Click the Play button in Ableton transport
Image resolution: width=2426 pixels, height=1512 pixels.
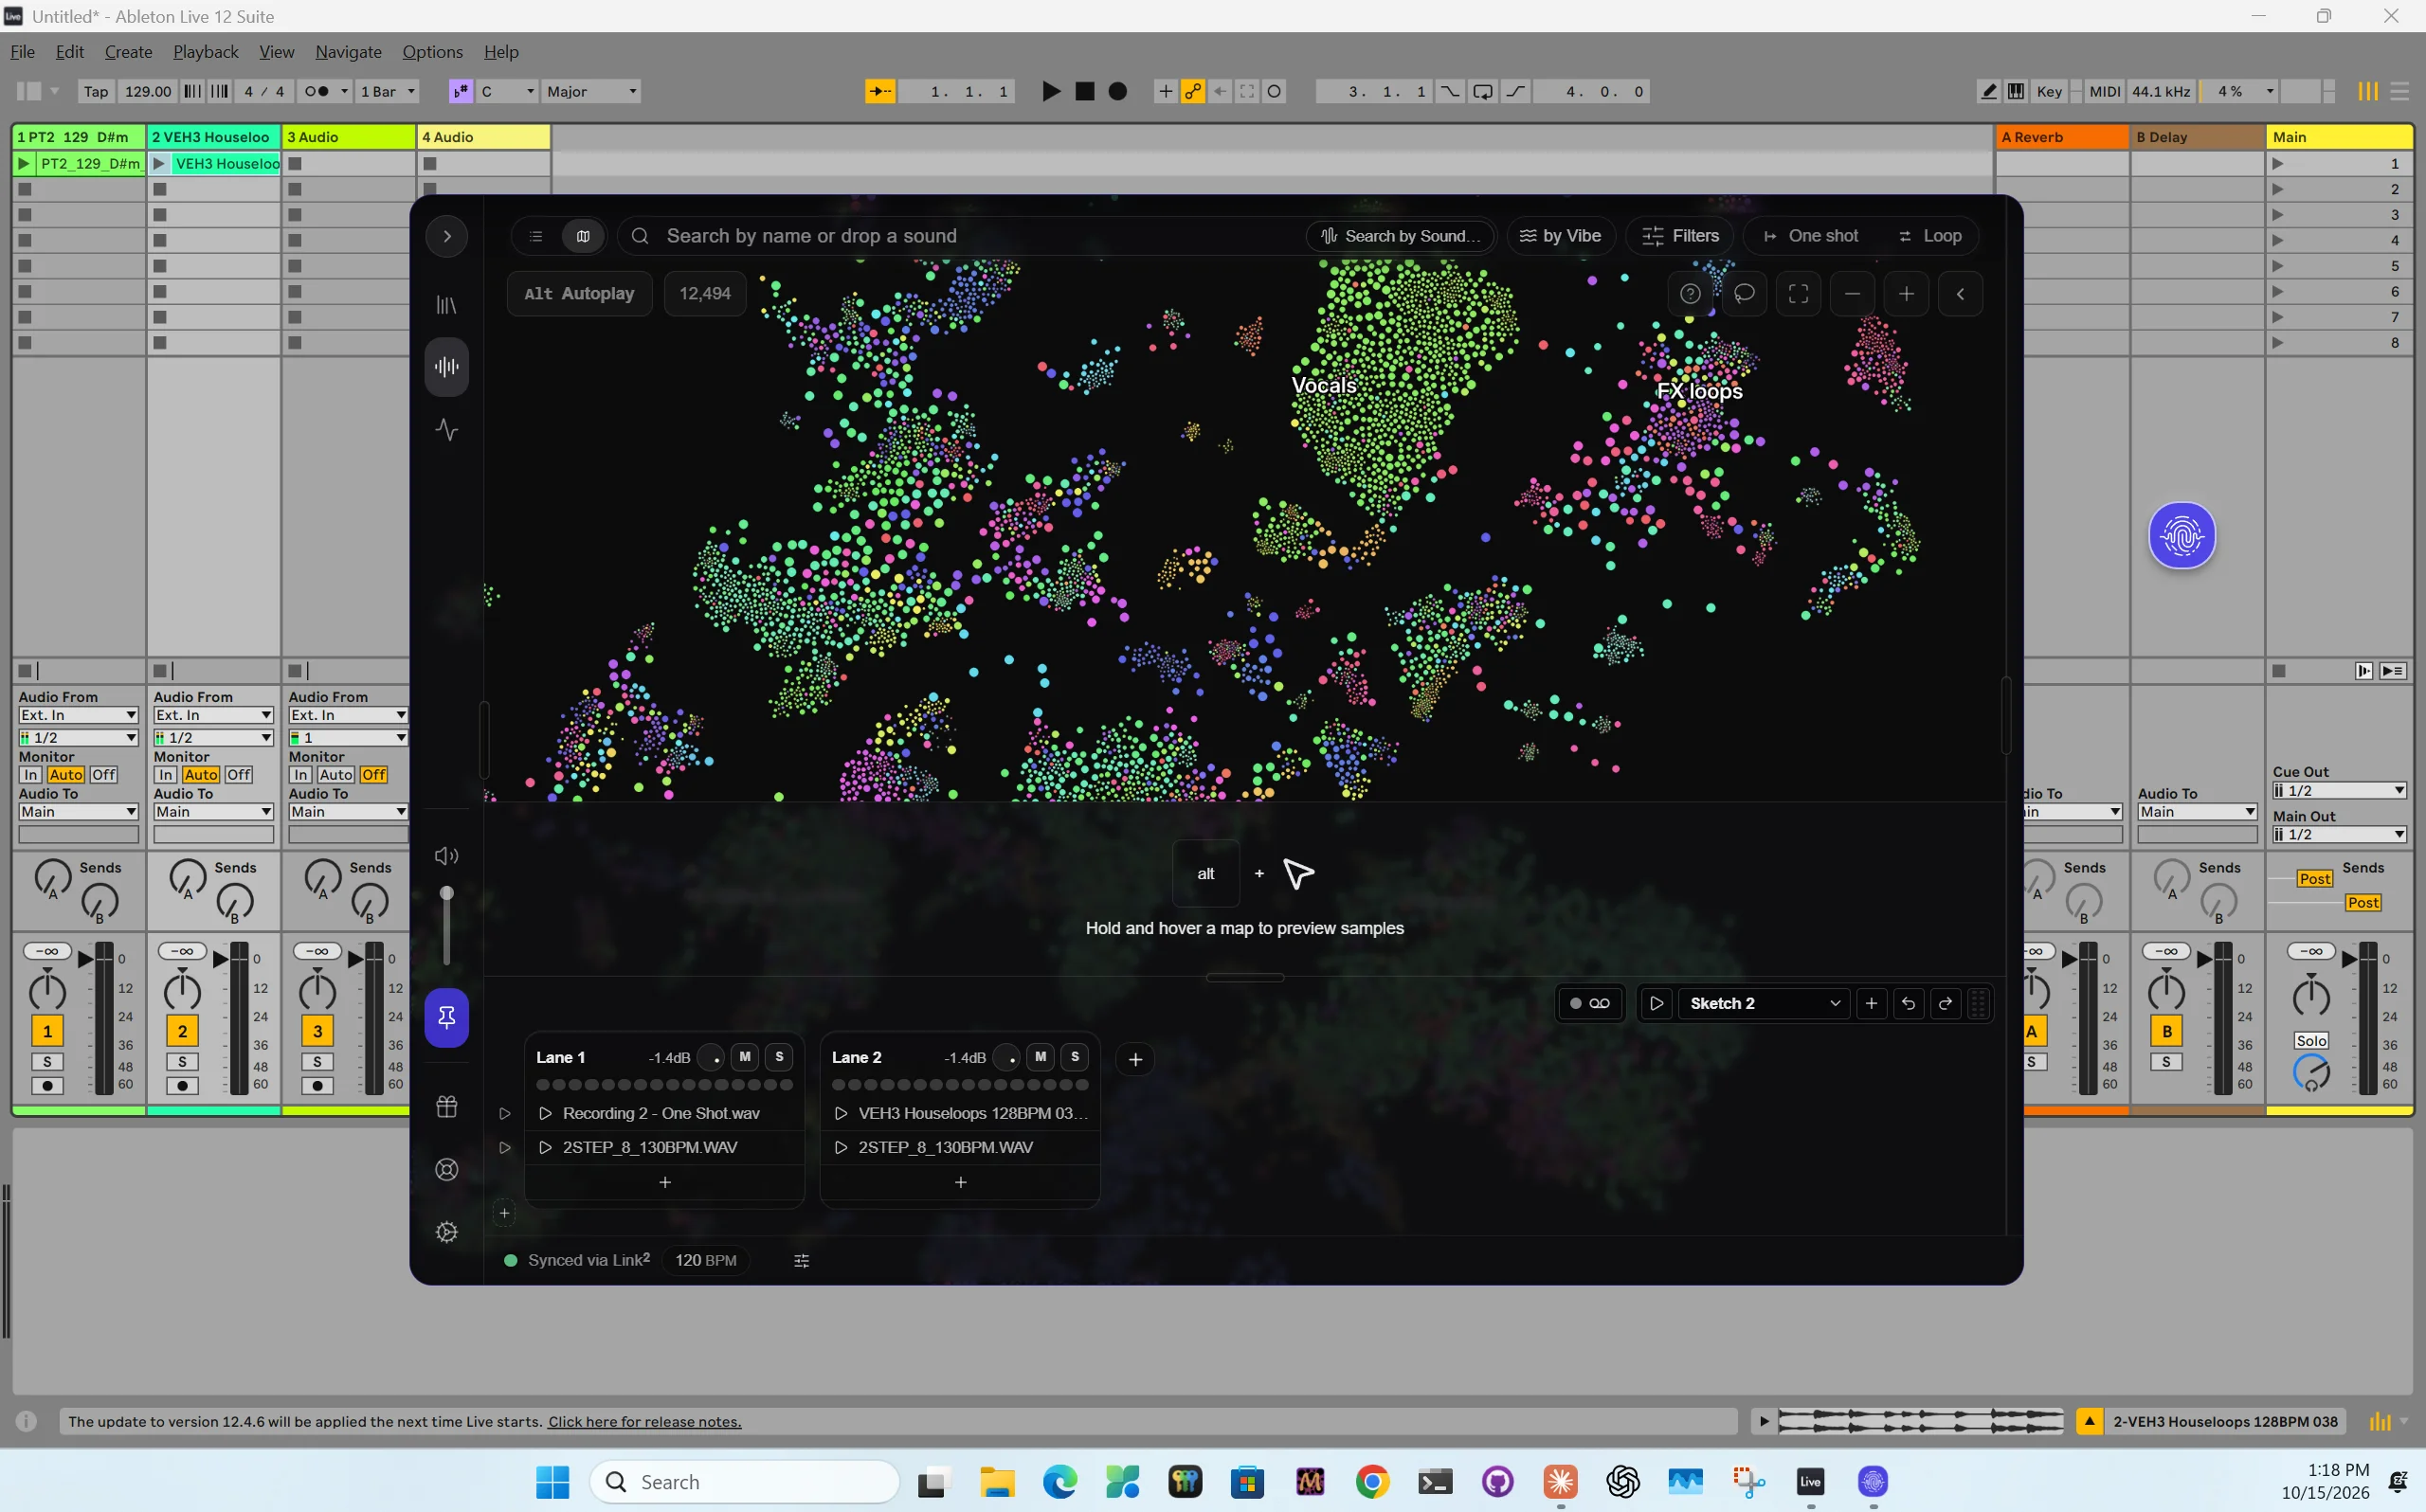pos(1051,91)
